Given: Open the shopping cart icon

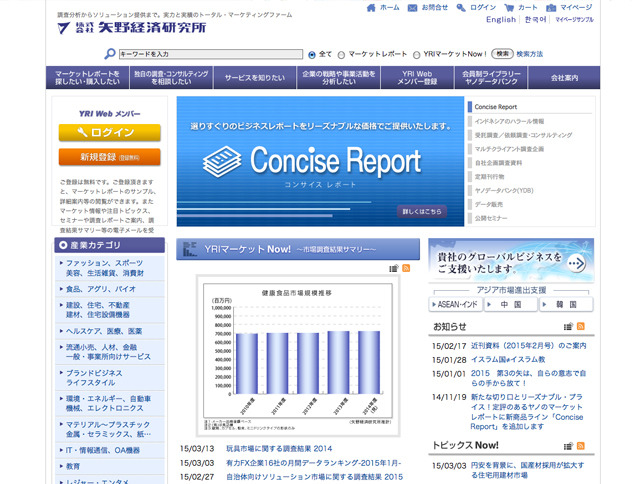Looking at the screenshot, I should tap(509, 7).
